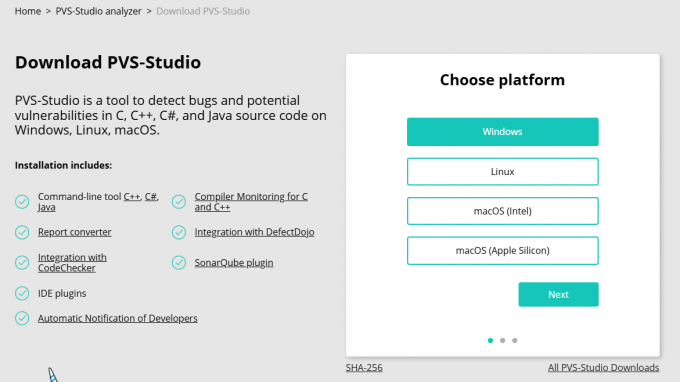Image resolution: width=680 pixels, height=382 pixels.
Task: Open the C# command-line tool link
Action: coord(150,197)
